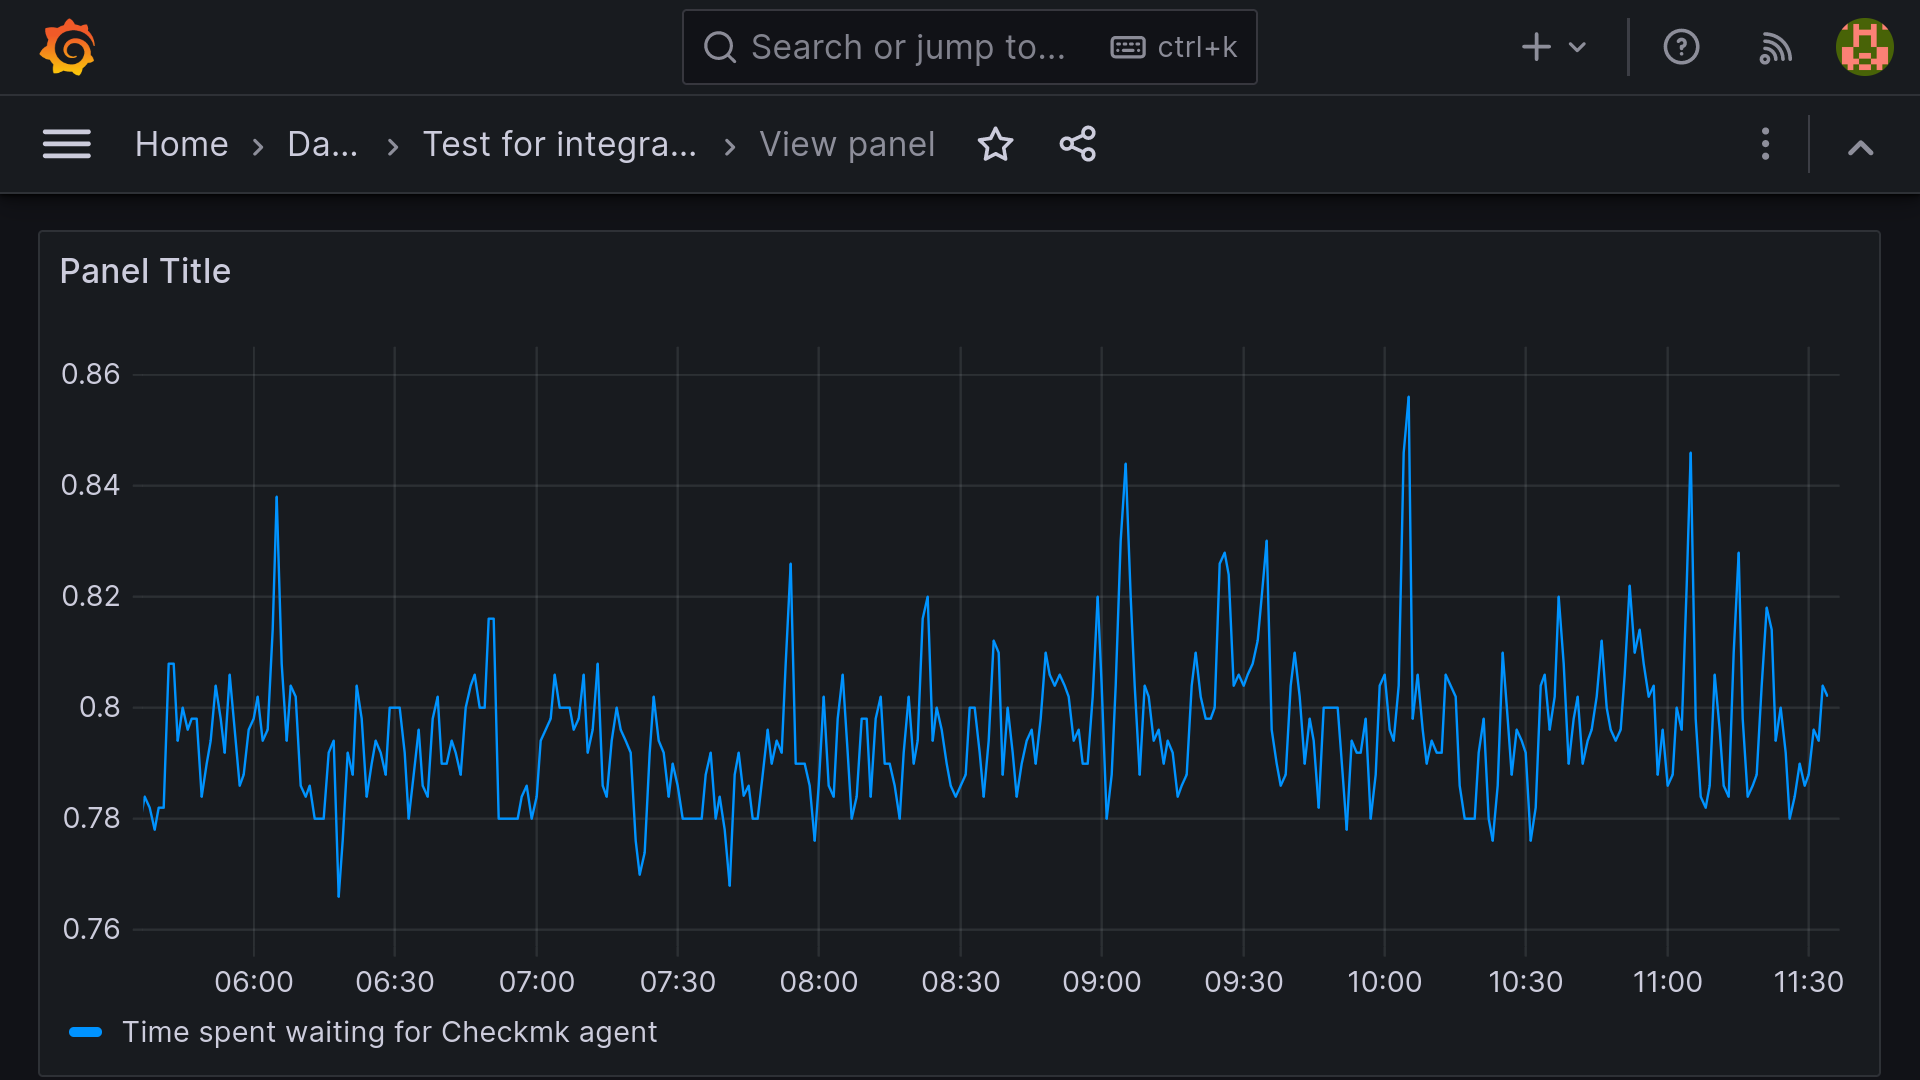
Task: Share the dashboard panel
Action: [1078, 144]
